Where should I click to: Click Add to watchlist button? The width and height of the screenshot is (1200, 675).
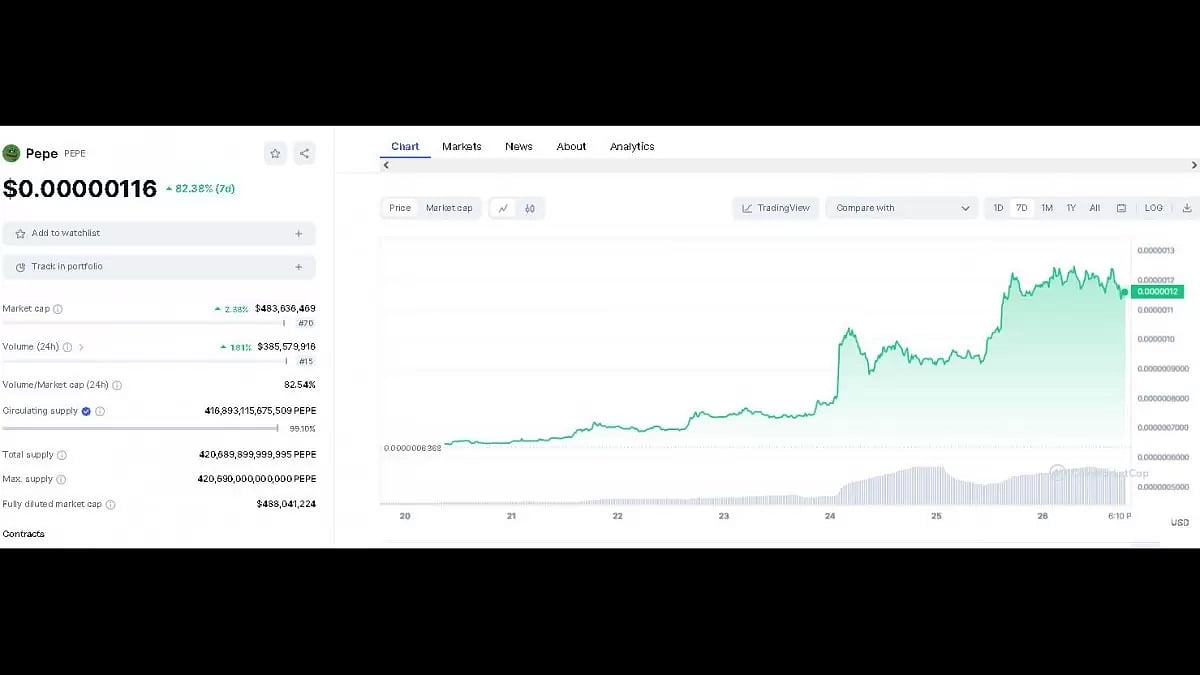159,234
